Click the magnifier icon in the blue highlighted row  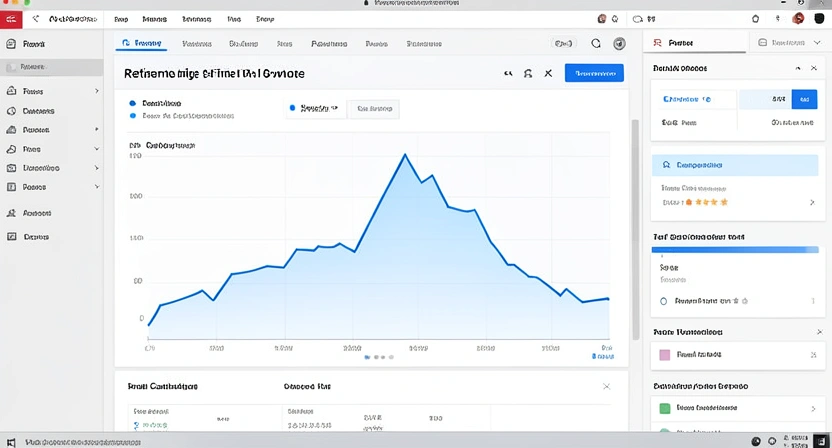tap(662, 164)
